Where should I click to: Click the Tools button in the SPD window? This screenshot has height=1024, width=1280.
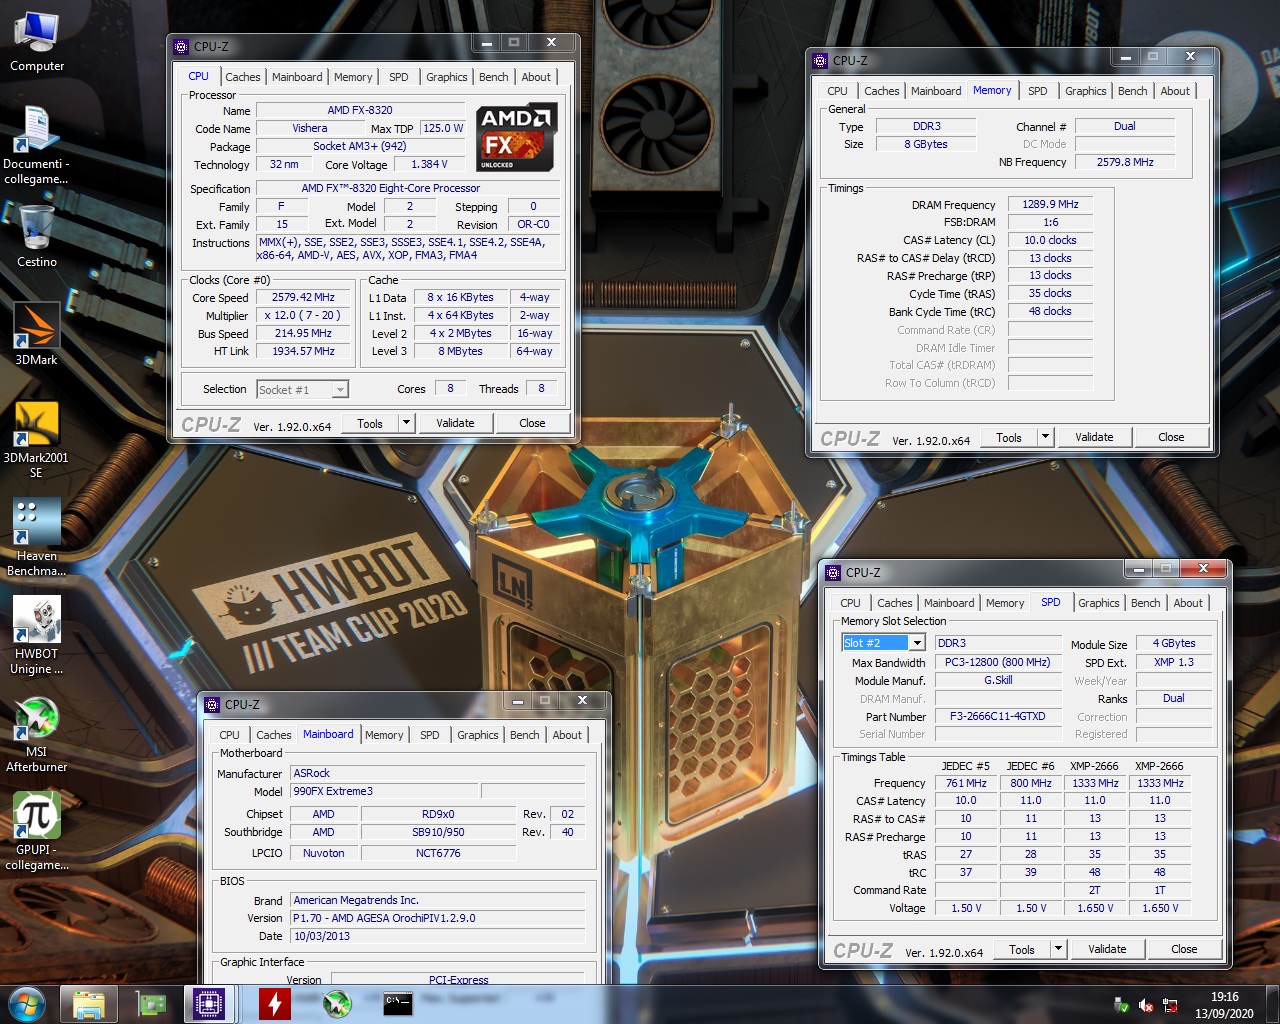pos(1022,949)
